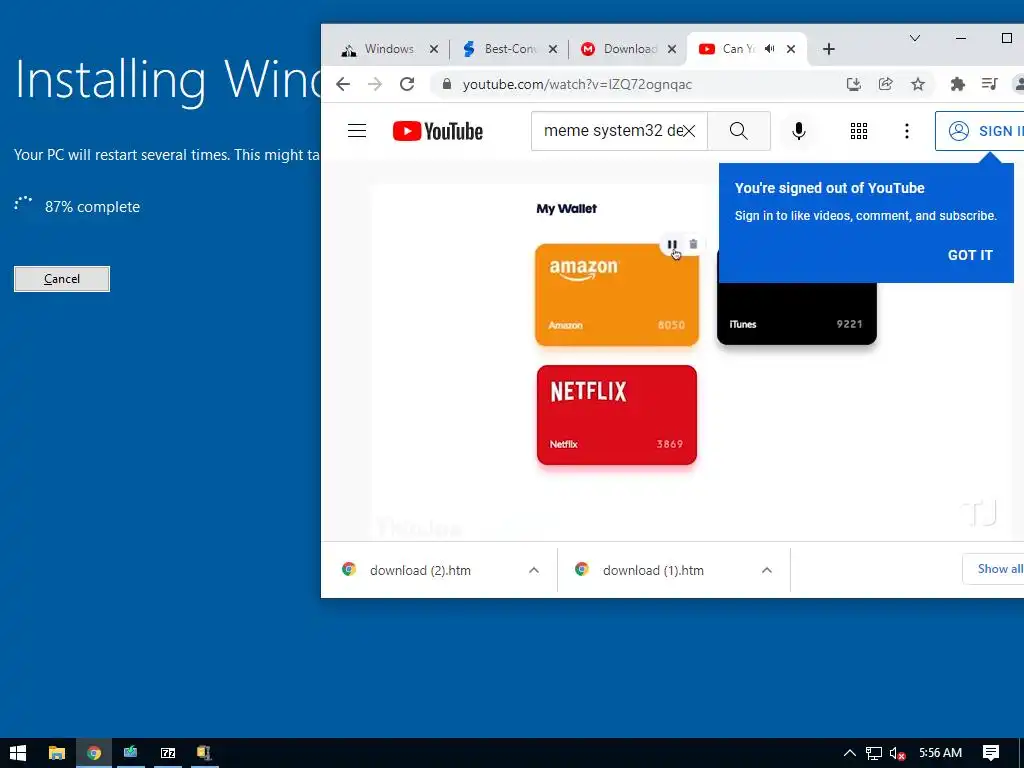Open the Windows Start menu
Viewport: 1024px width, 768px height.
18,753
